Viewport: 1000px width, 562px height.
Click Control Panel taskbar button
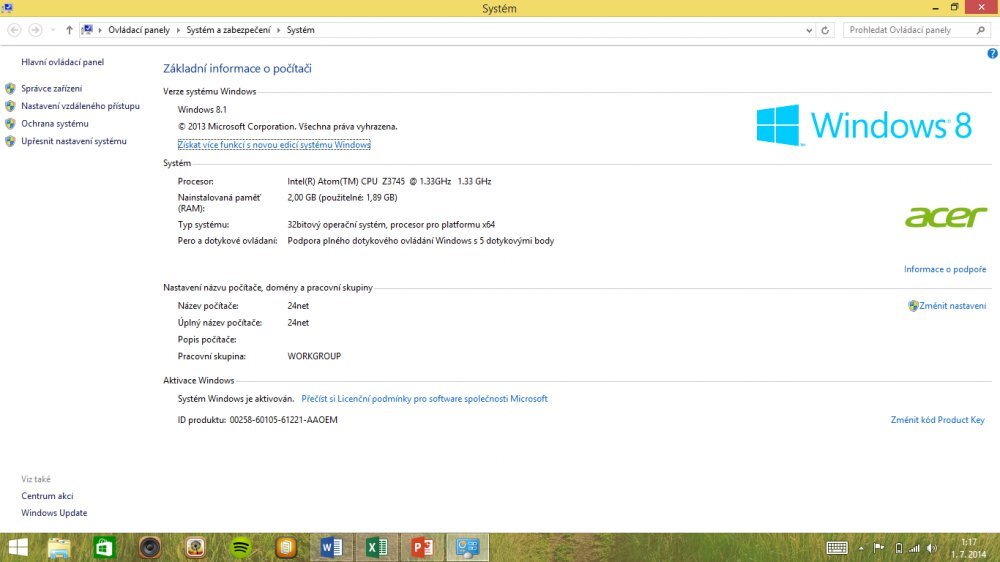[x=467, y=547]
